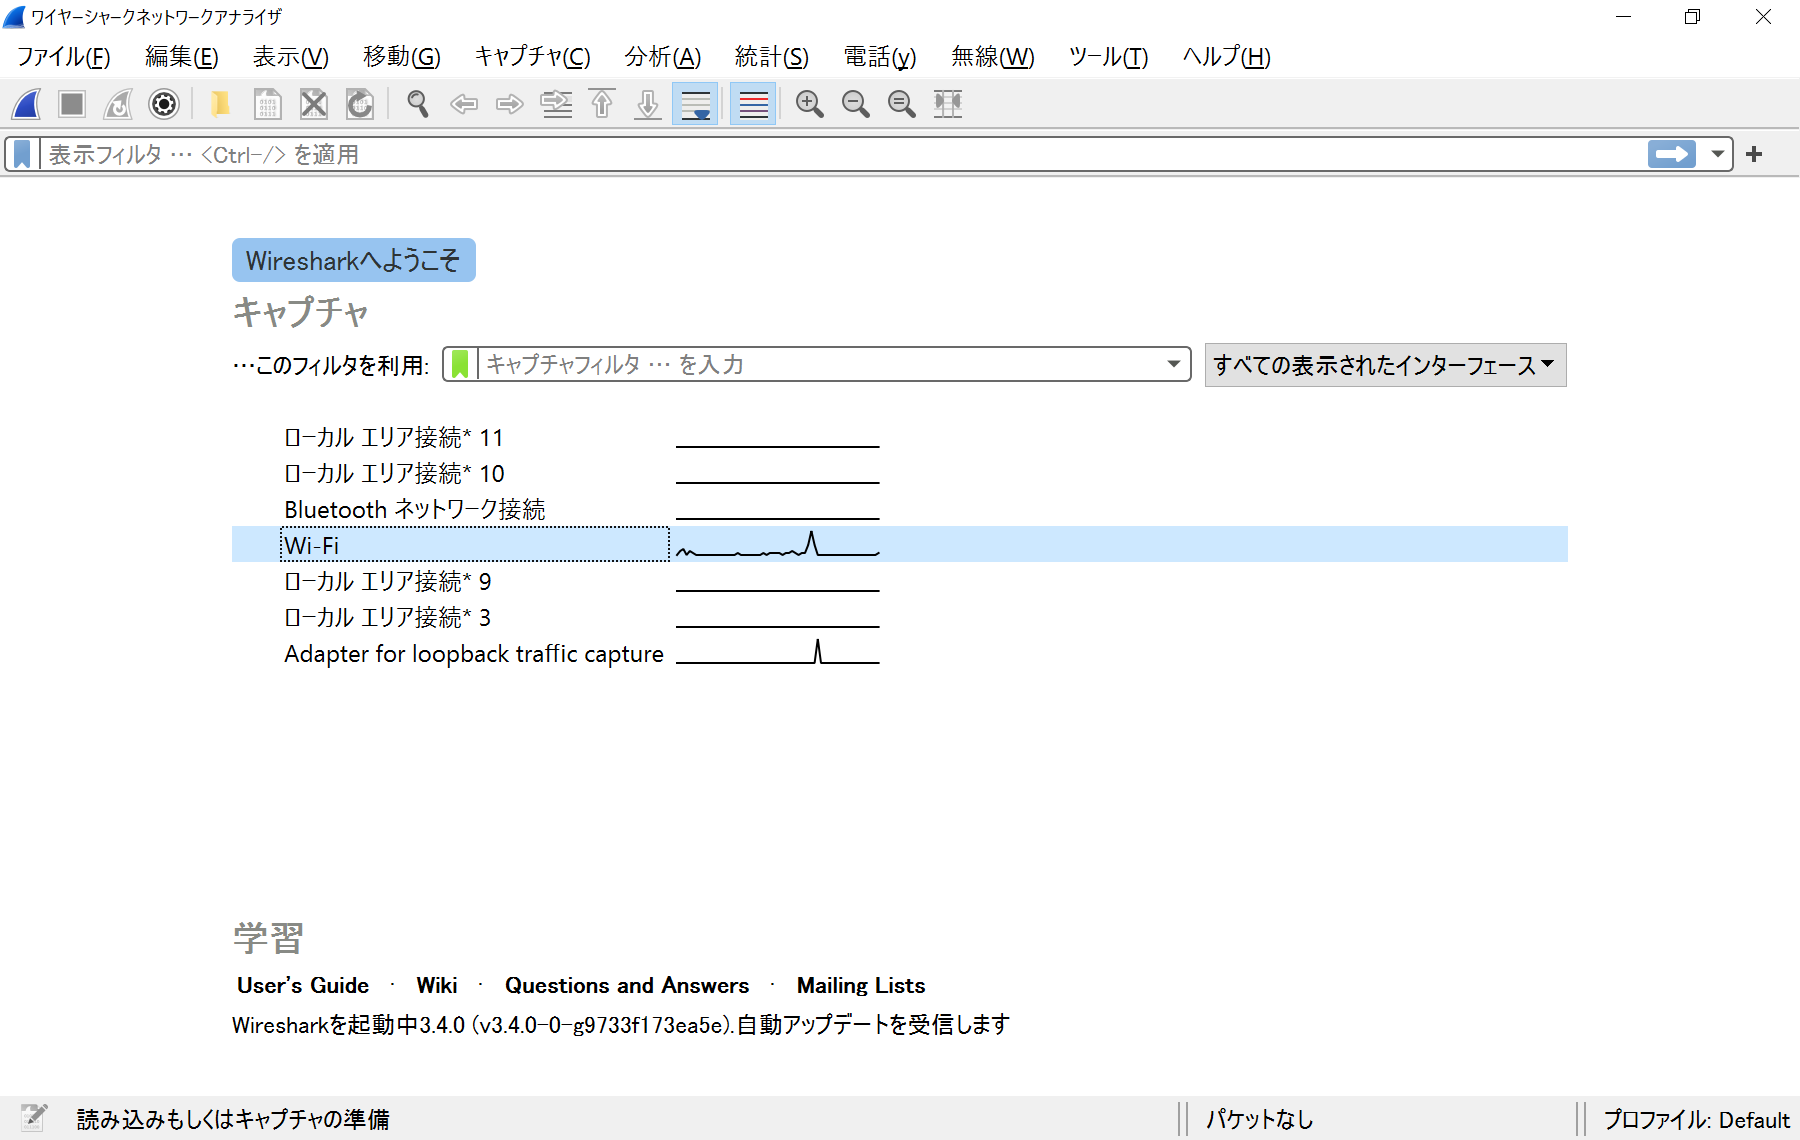Open a capture file via folder icon
1800x1140 pixels.
point(221,104)
